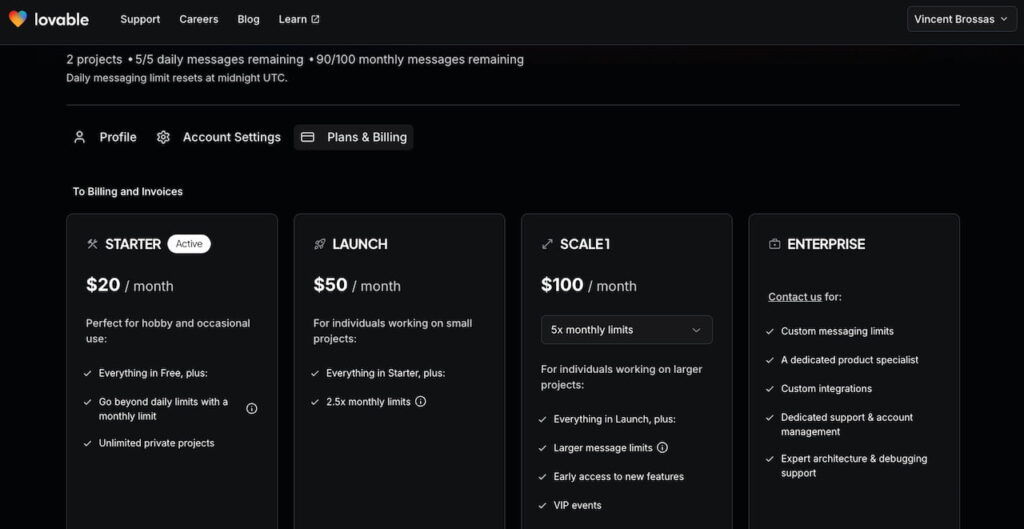The image size is (1024, 529).
Task: Click the $20 / month price
Action: pyautogui.click(x=130, y=285)
